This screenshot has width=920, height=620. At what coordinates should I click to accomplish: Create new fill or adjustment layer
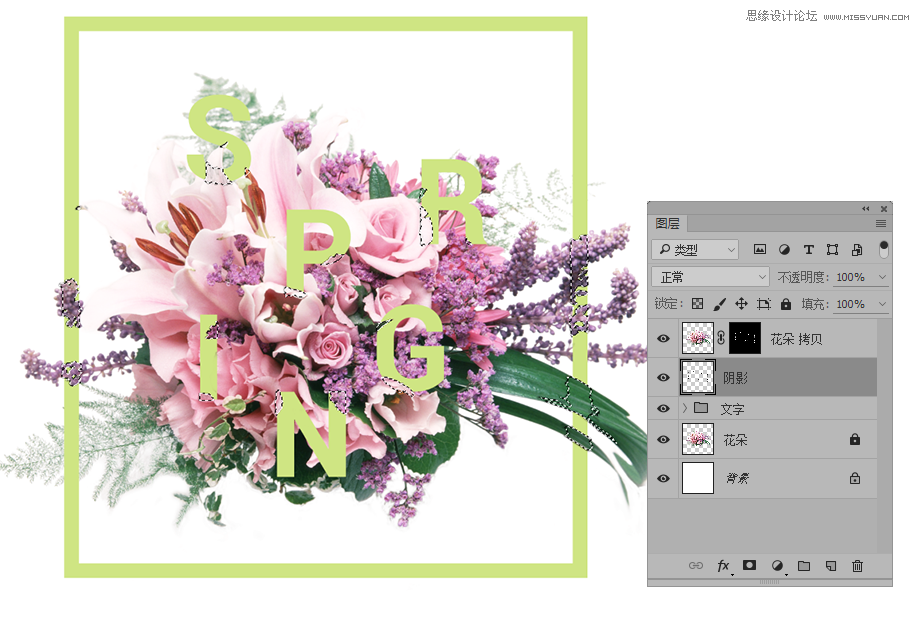(777, 565)
